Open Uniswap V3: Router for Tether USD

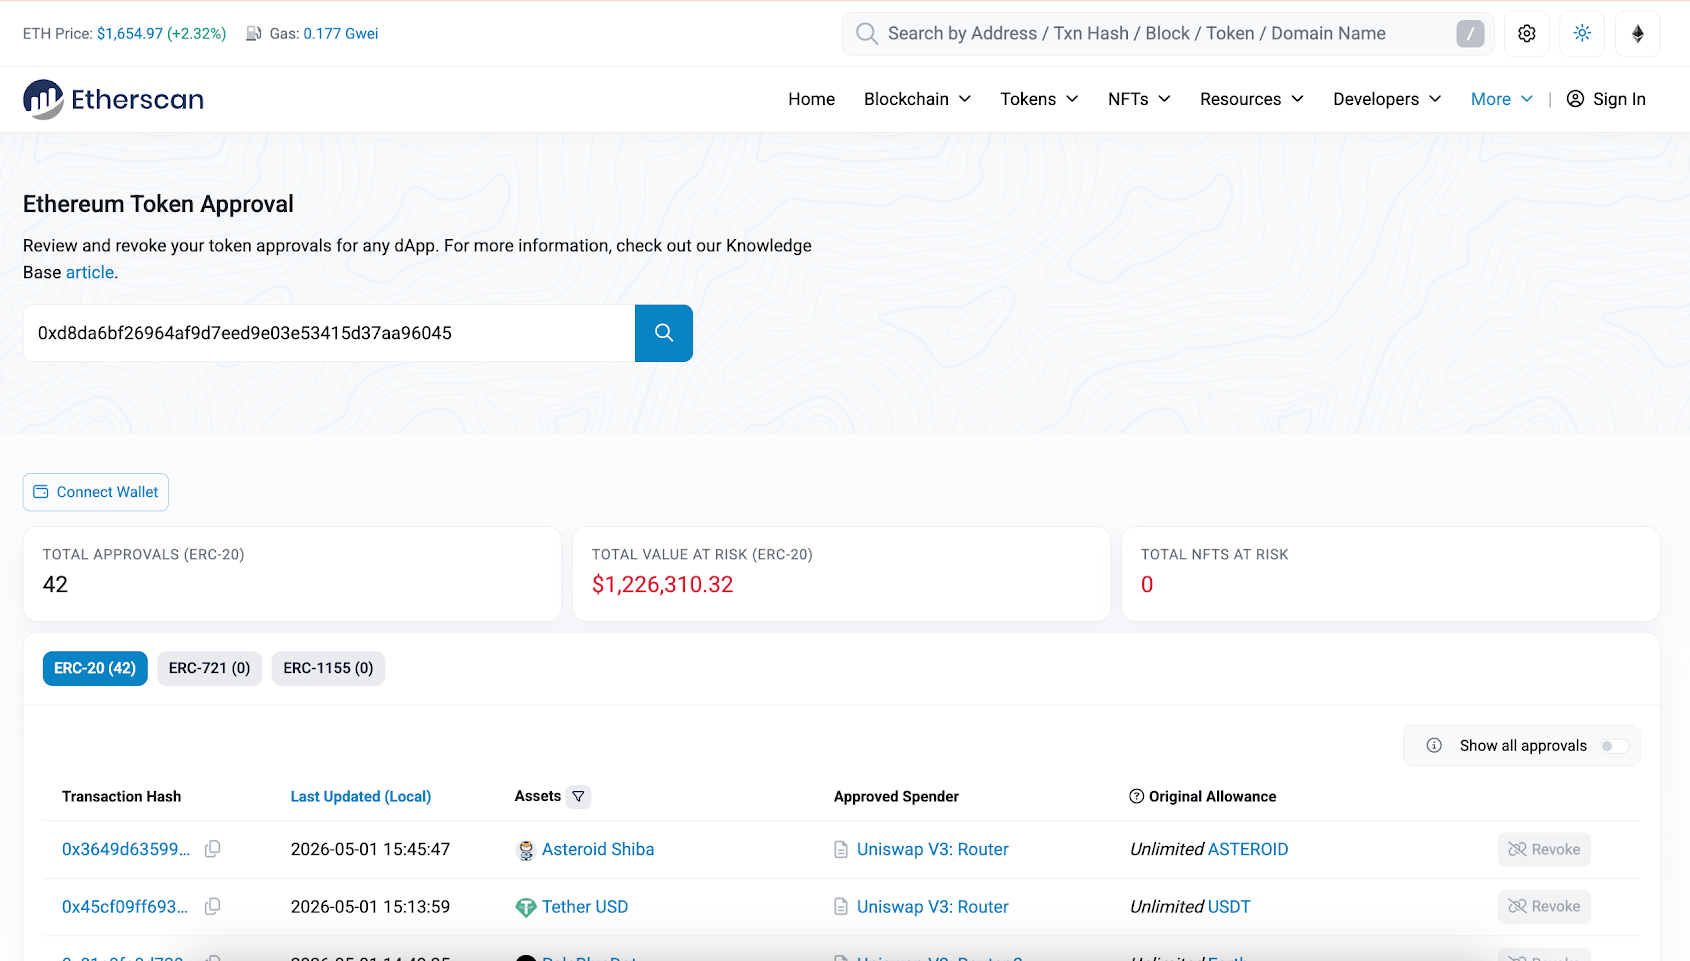(x=933, y=907)
